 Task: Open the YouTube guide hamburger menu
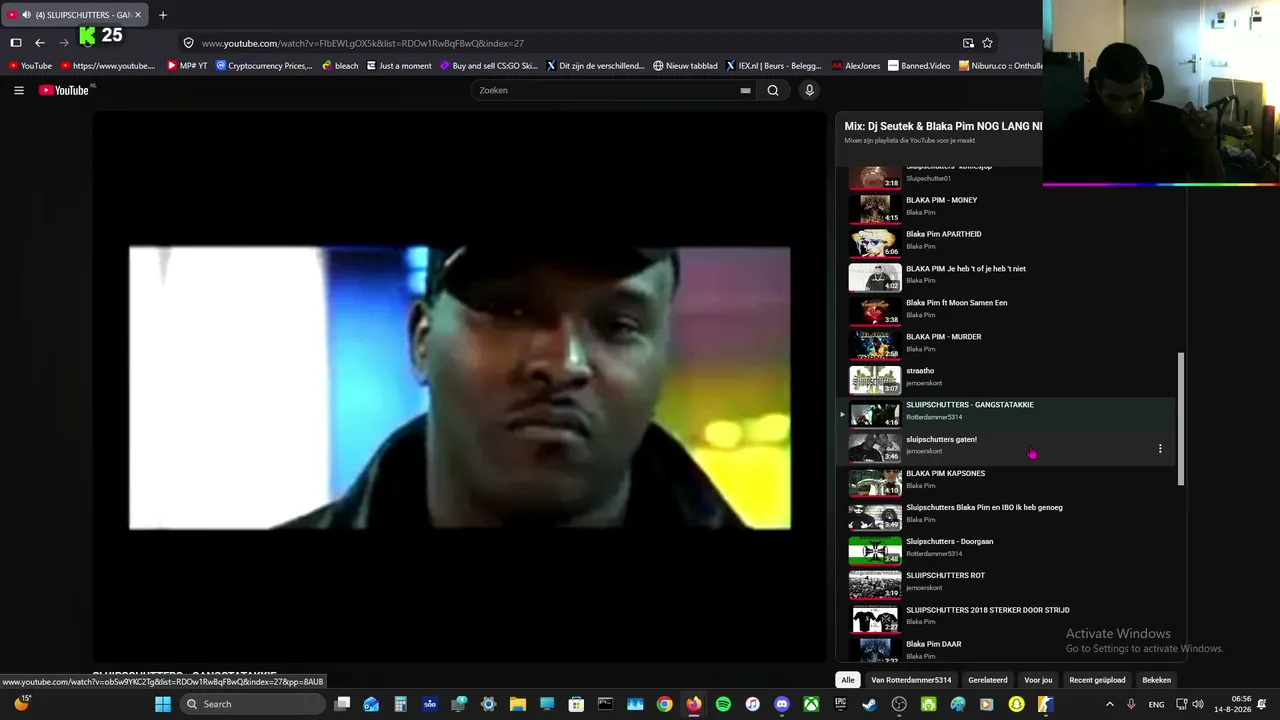click(x=19, y=90)
